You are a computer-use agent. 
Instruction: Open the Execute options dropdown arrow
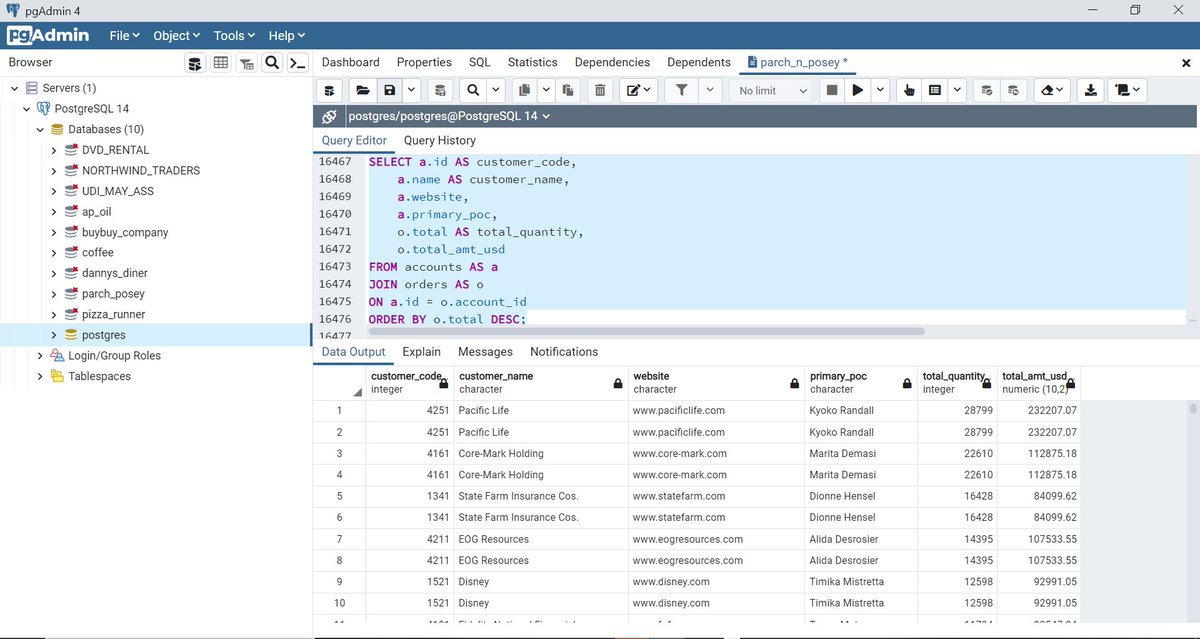[880, 90]
